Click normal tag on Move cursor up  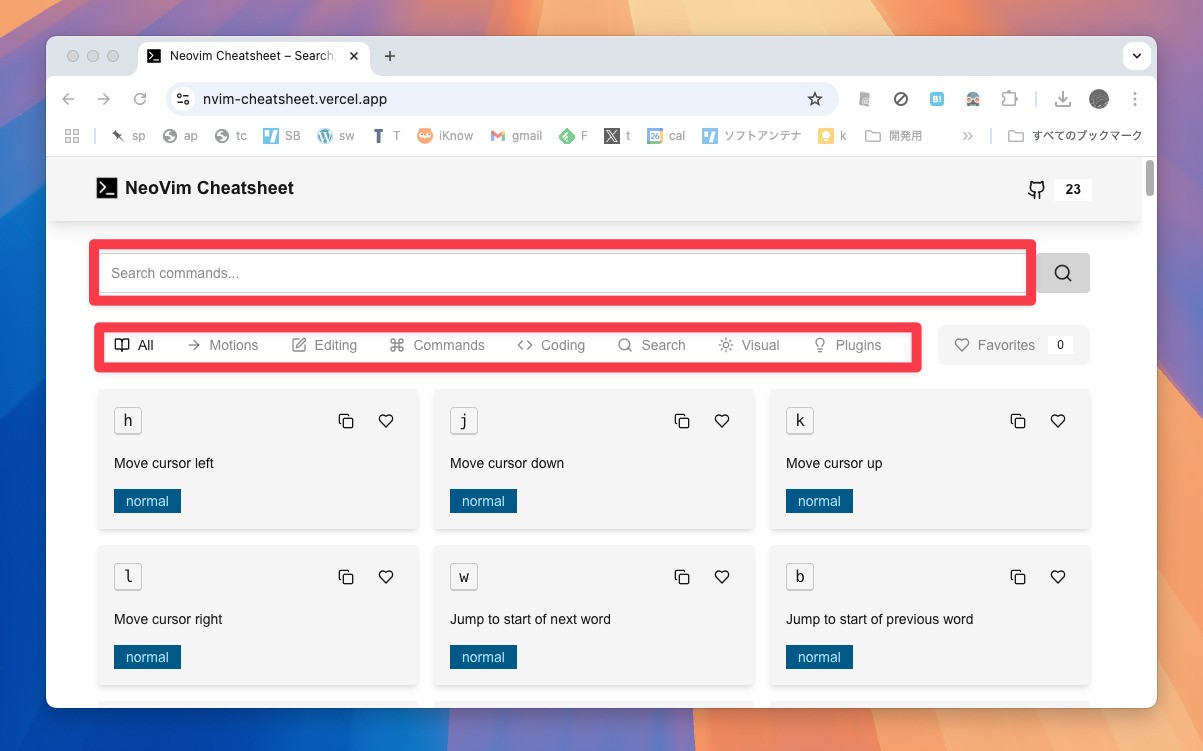click(819, 501)
